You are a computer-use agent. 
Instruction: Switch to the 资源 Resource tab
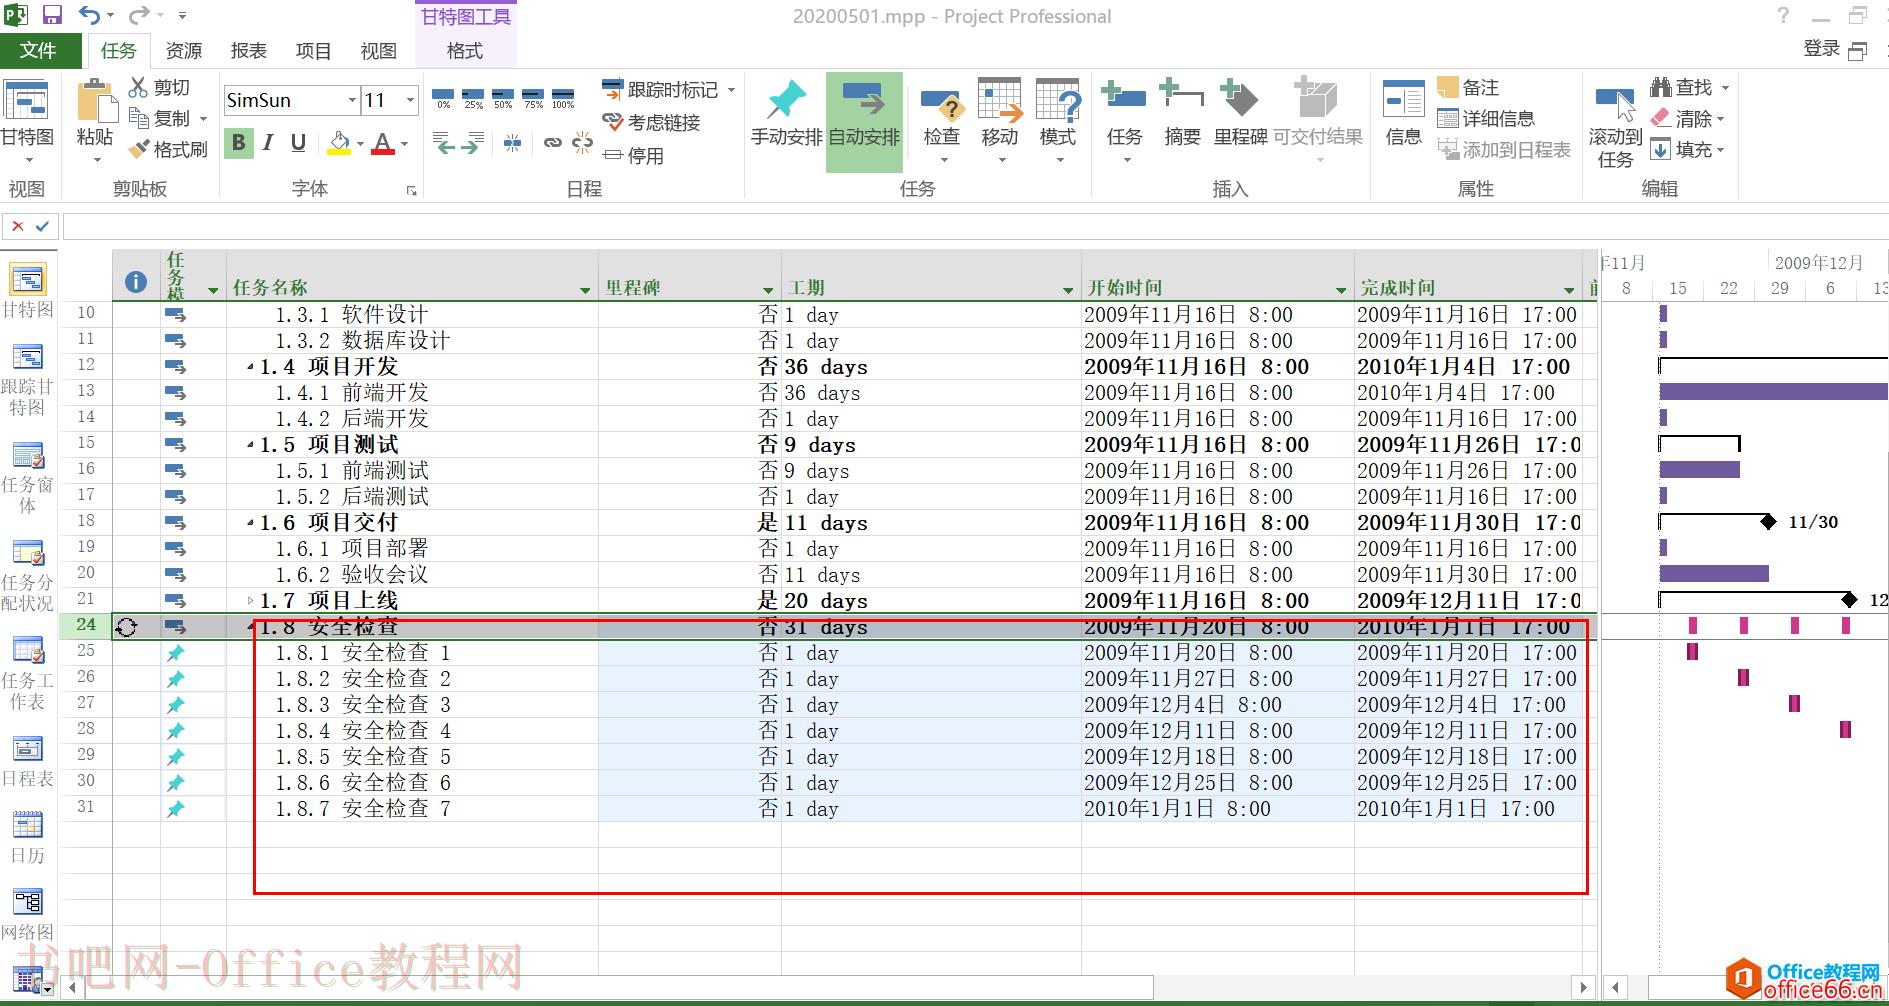(183, 50)
